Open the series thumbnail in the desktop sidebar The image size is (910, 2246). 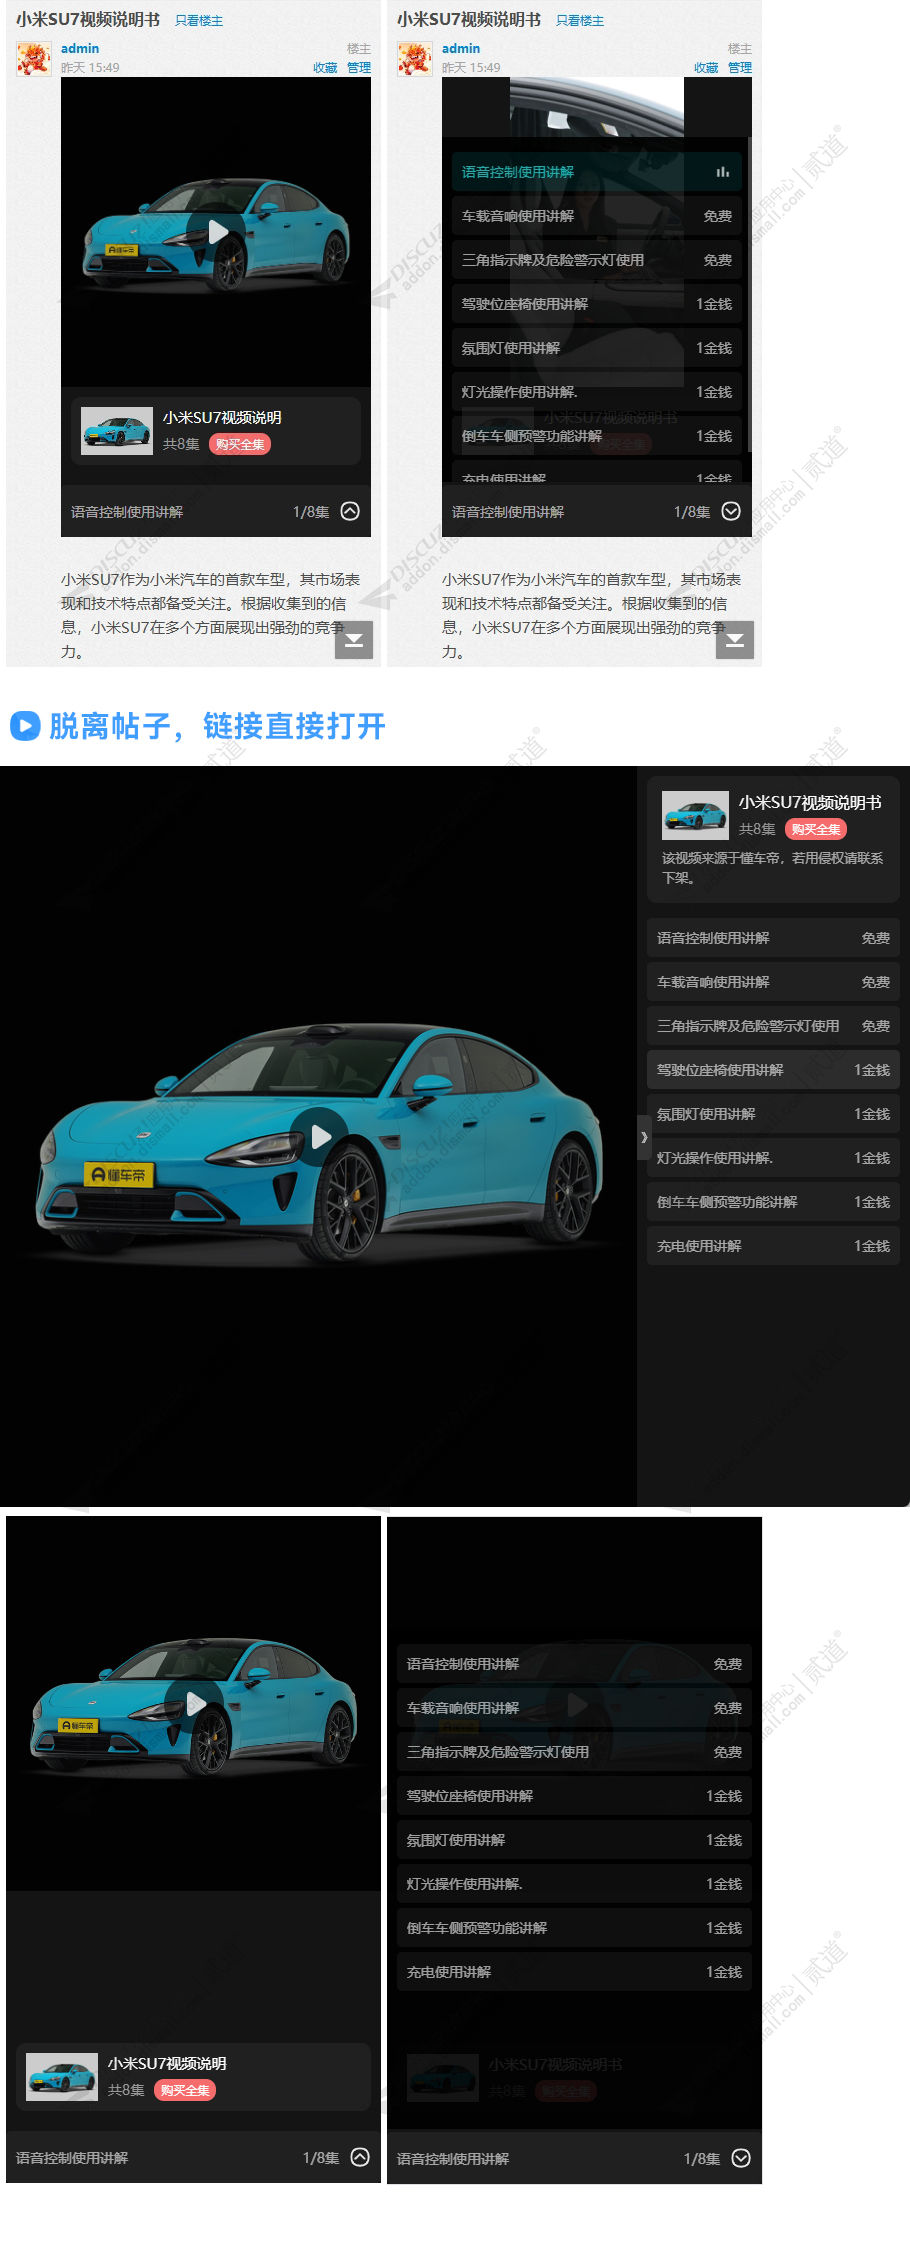tap(695, 815)
